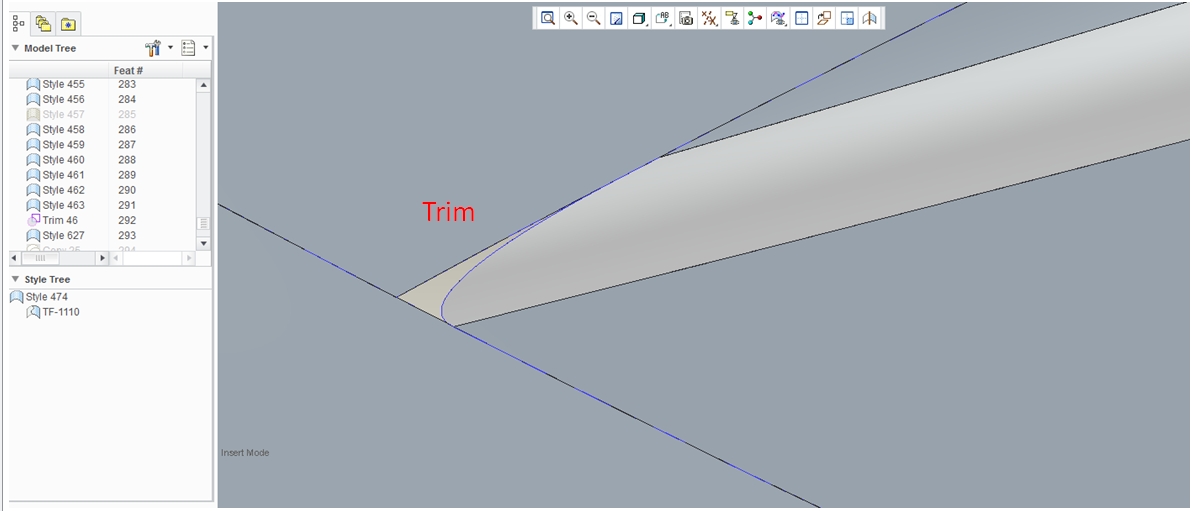Open the curvature analysis display icon
The image size is (1192, 511).
[778, 18]
